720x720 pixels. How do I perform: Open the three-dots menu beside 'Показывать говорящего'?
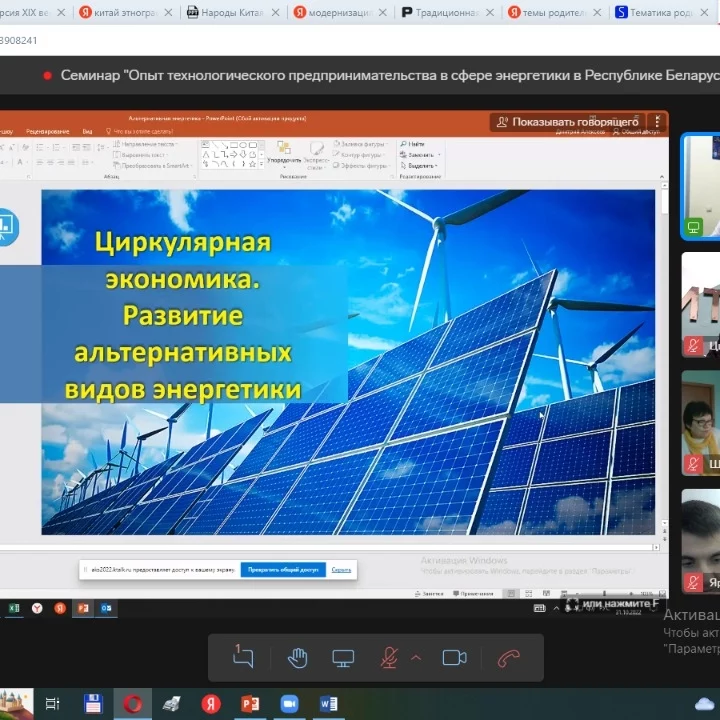coord(656,122)
